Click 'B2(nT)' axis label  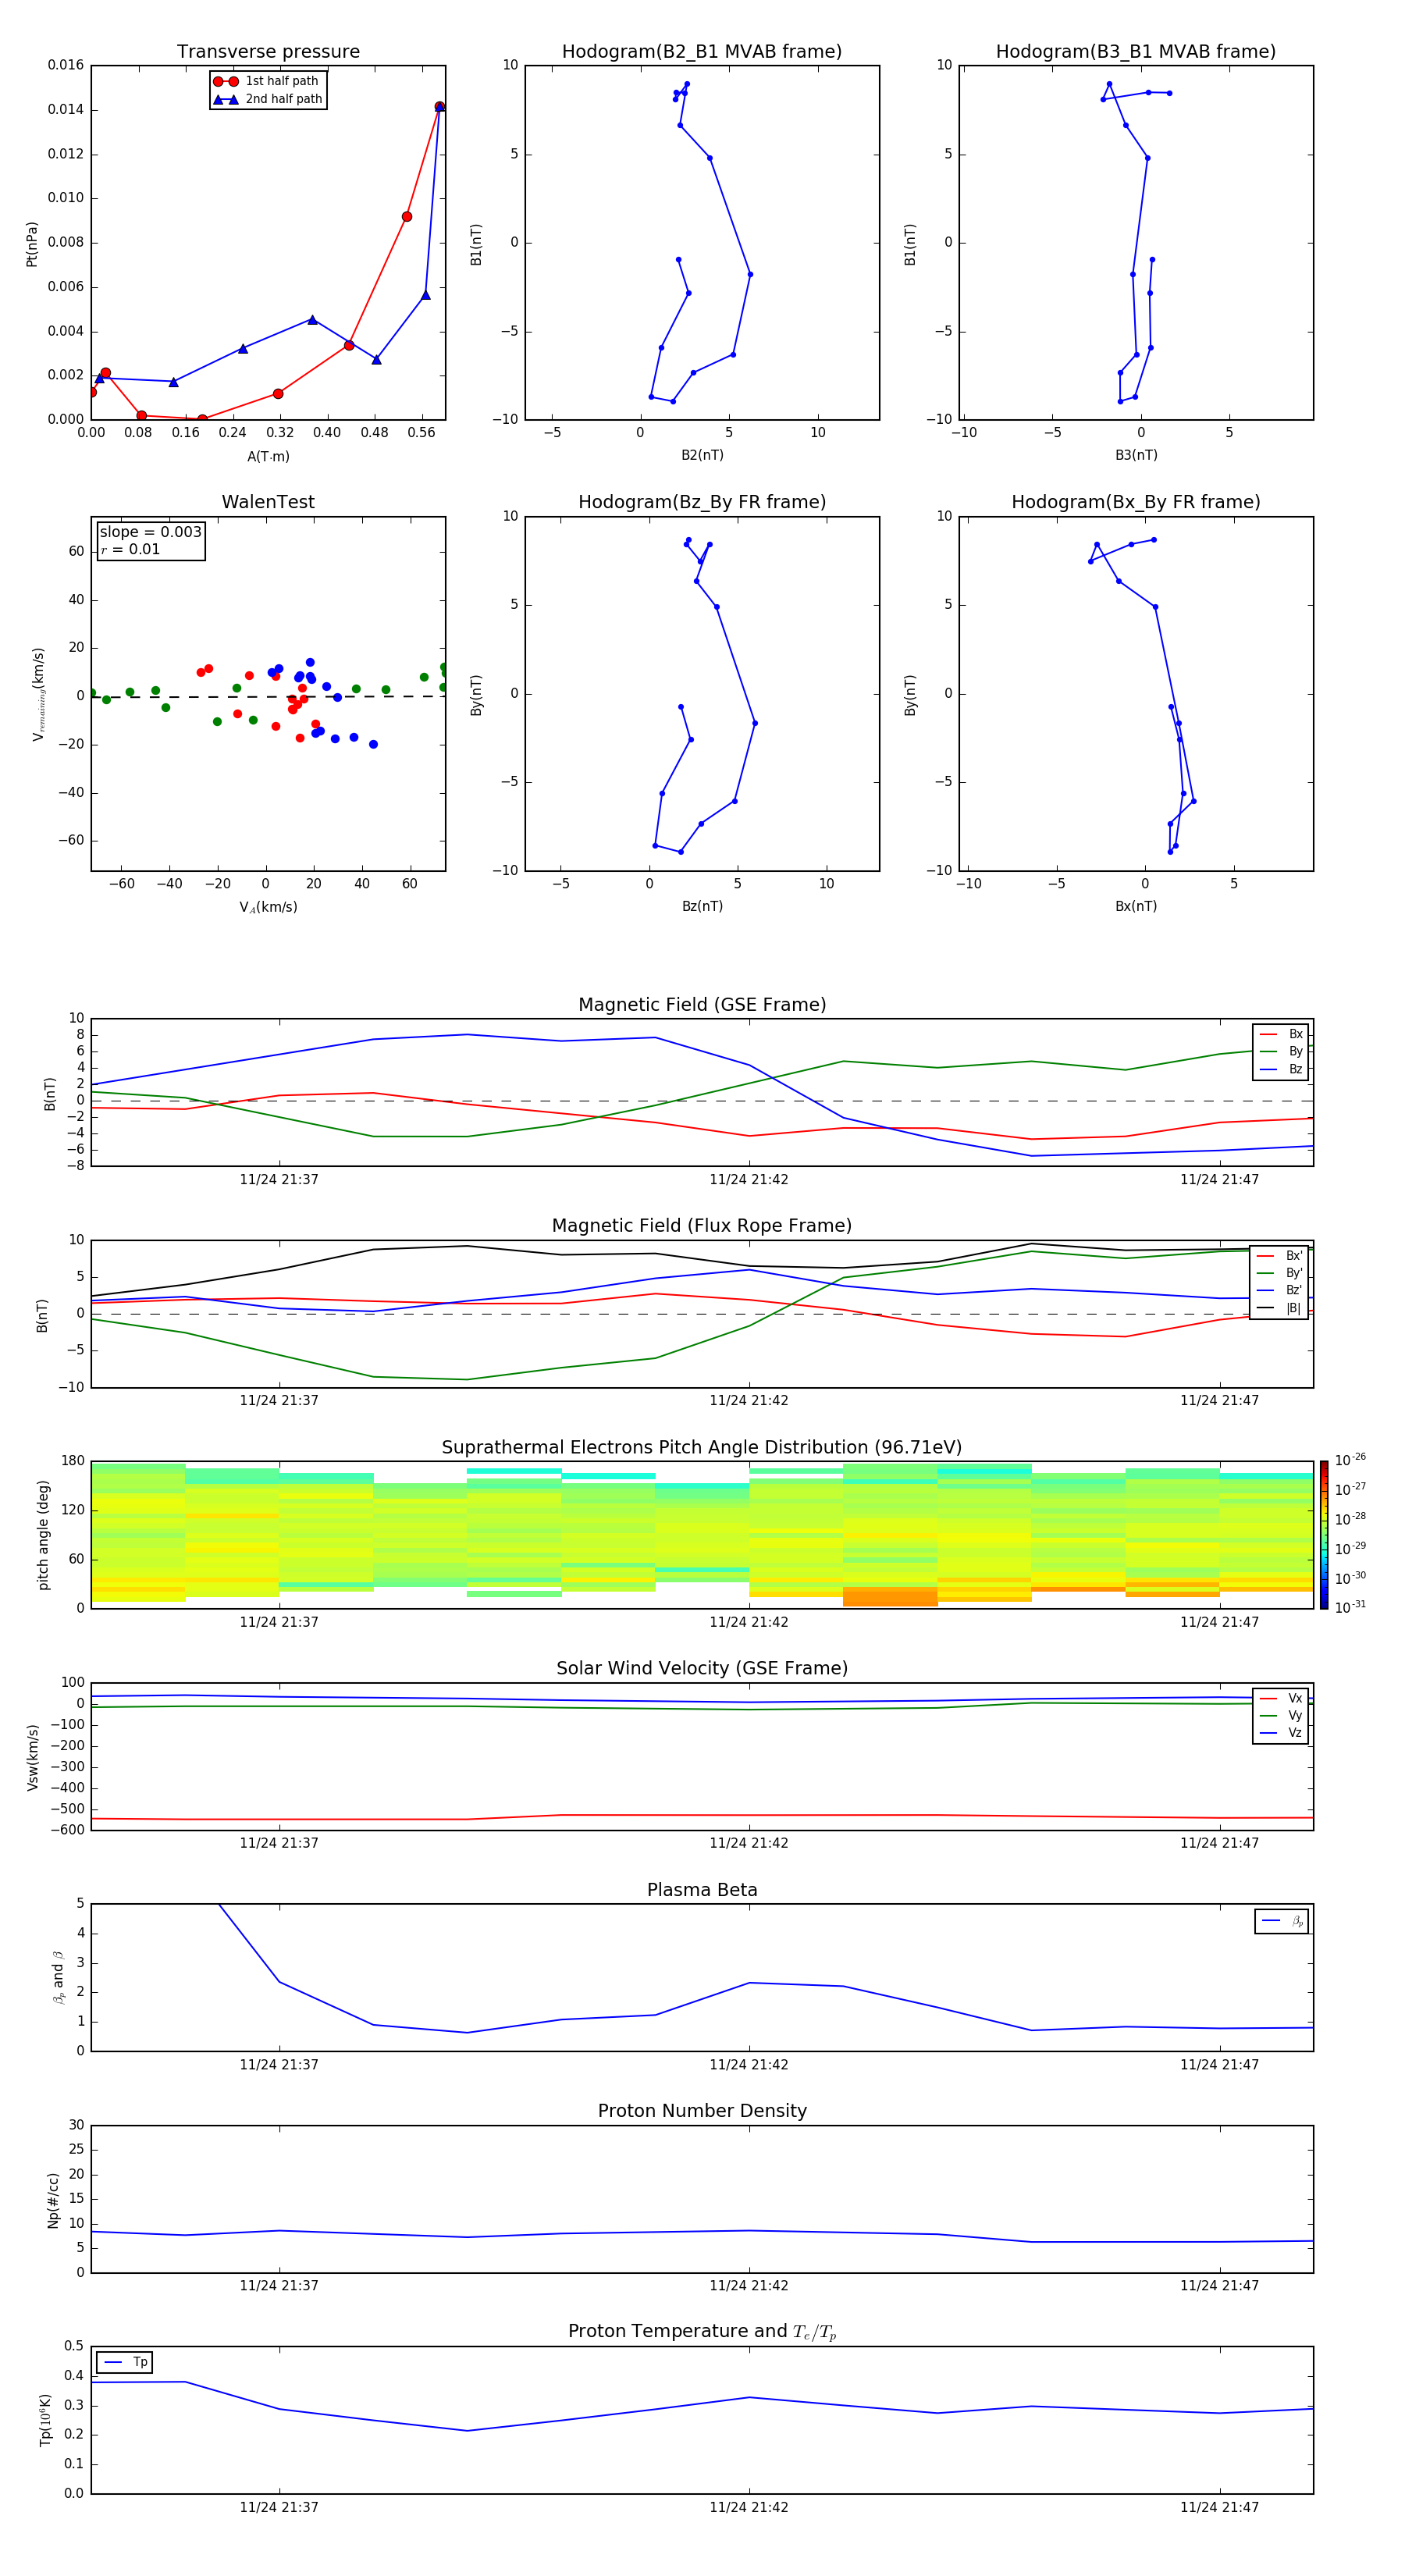coord(702,455)
